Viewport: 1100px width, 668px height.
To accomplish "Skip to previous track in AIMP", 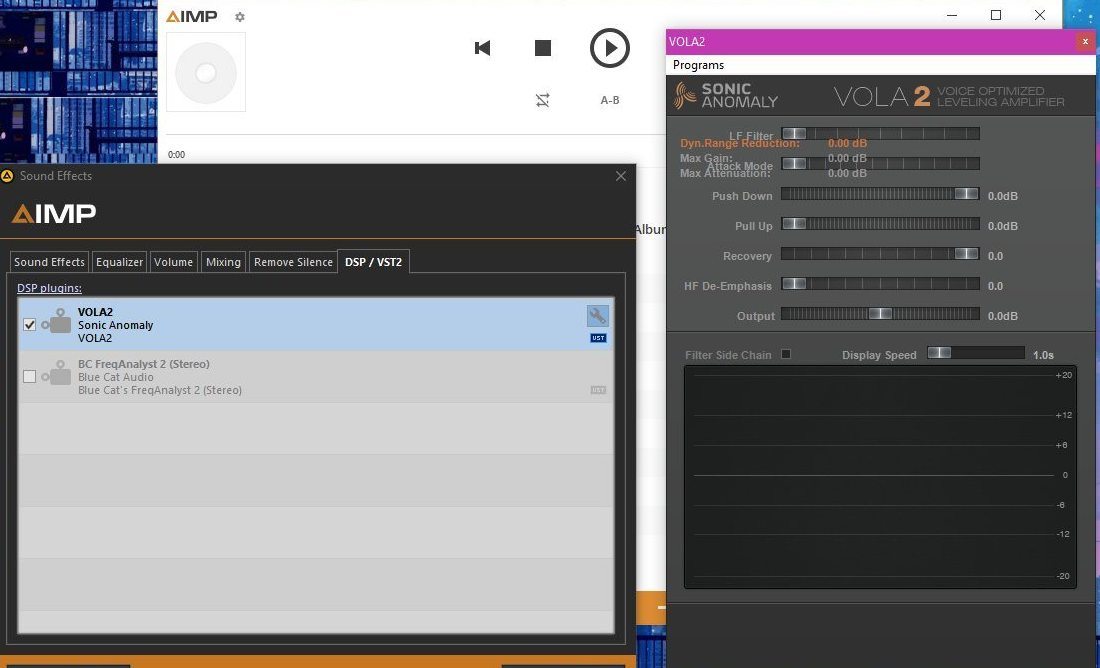I will pos(483,48).
